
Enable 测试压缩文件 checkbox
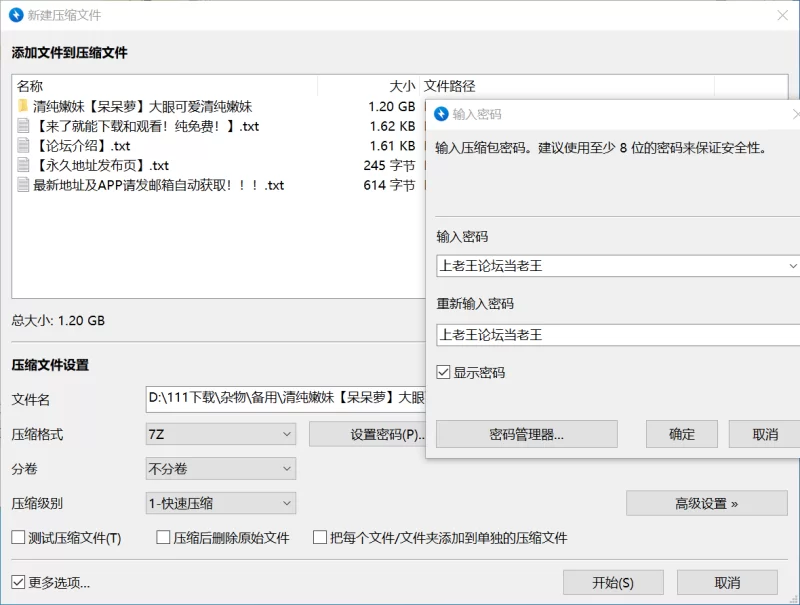tap(18, 538)
